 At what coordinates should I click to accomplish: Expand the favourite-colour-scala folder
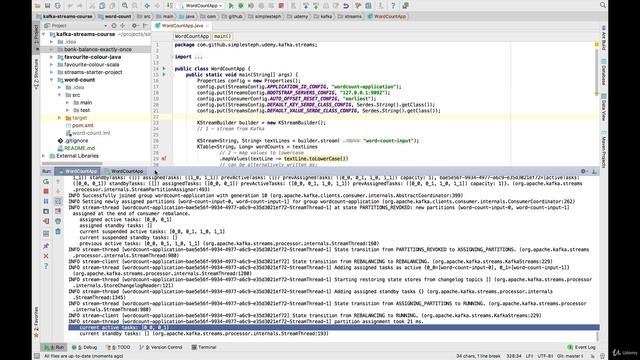click(52, 64)
